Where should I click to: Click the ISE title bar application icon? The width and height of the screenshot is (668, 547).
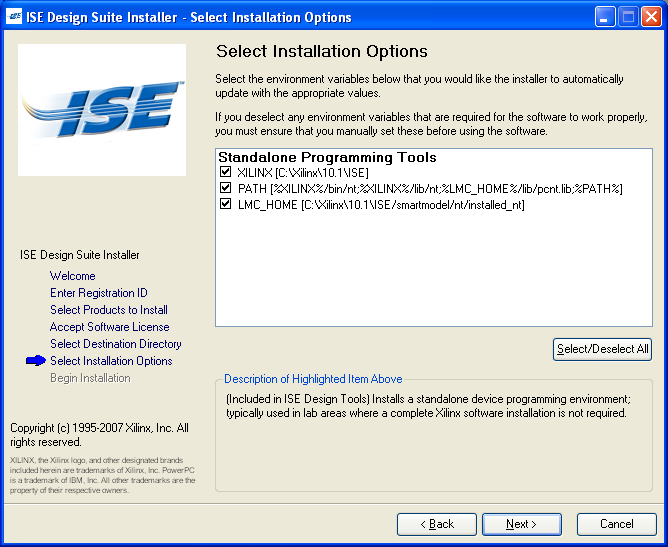15,17
